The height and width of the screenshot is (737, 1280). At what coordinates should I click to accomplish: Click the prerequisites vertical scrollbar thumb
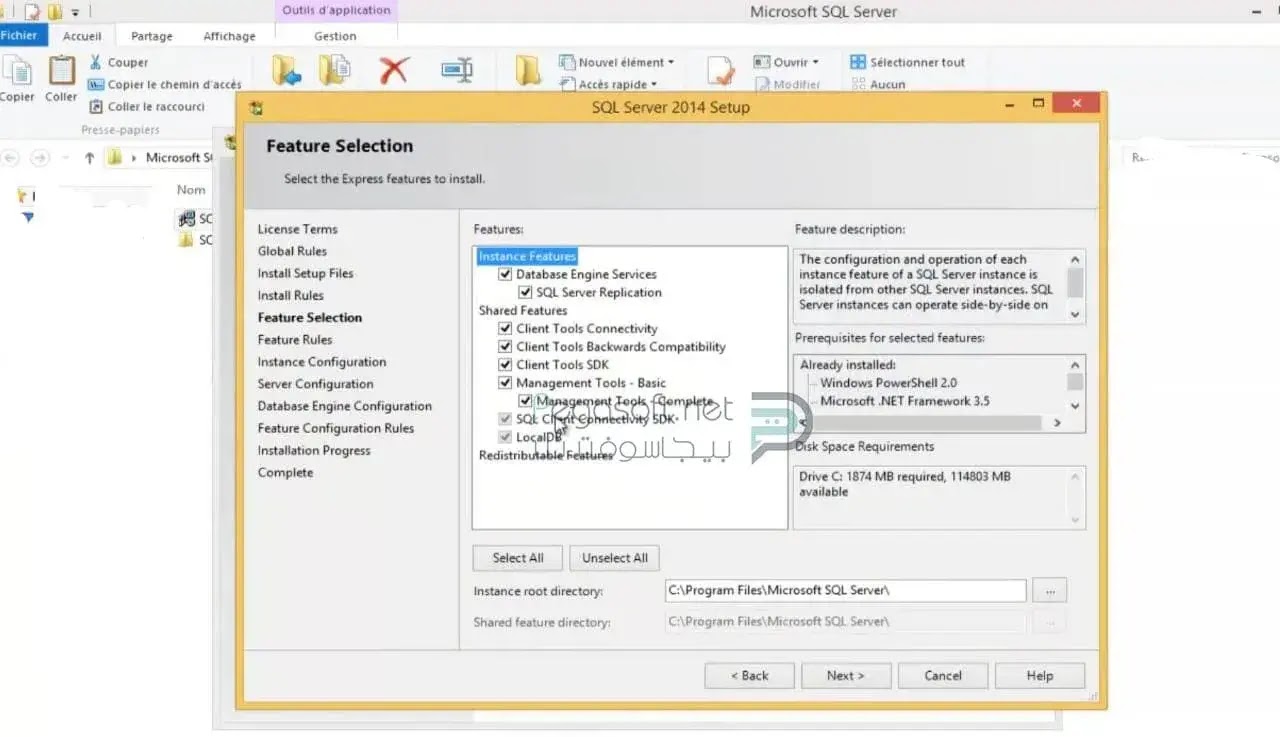(x=1075, y=382)
